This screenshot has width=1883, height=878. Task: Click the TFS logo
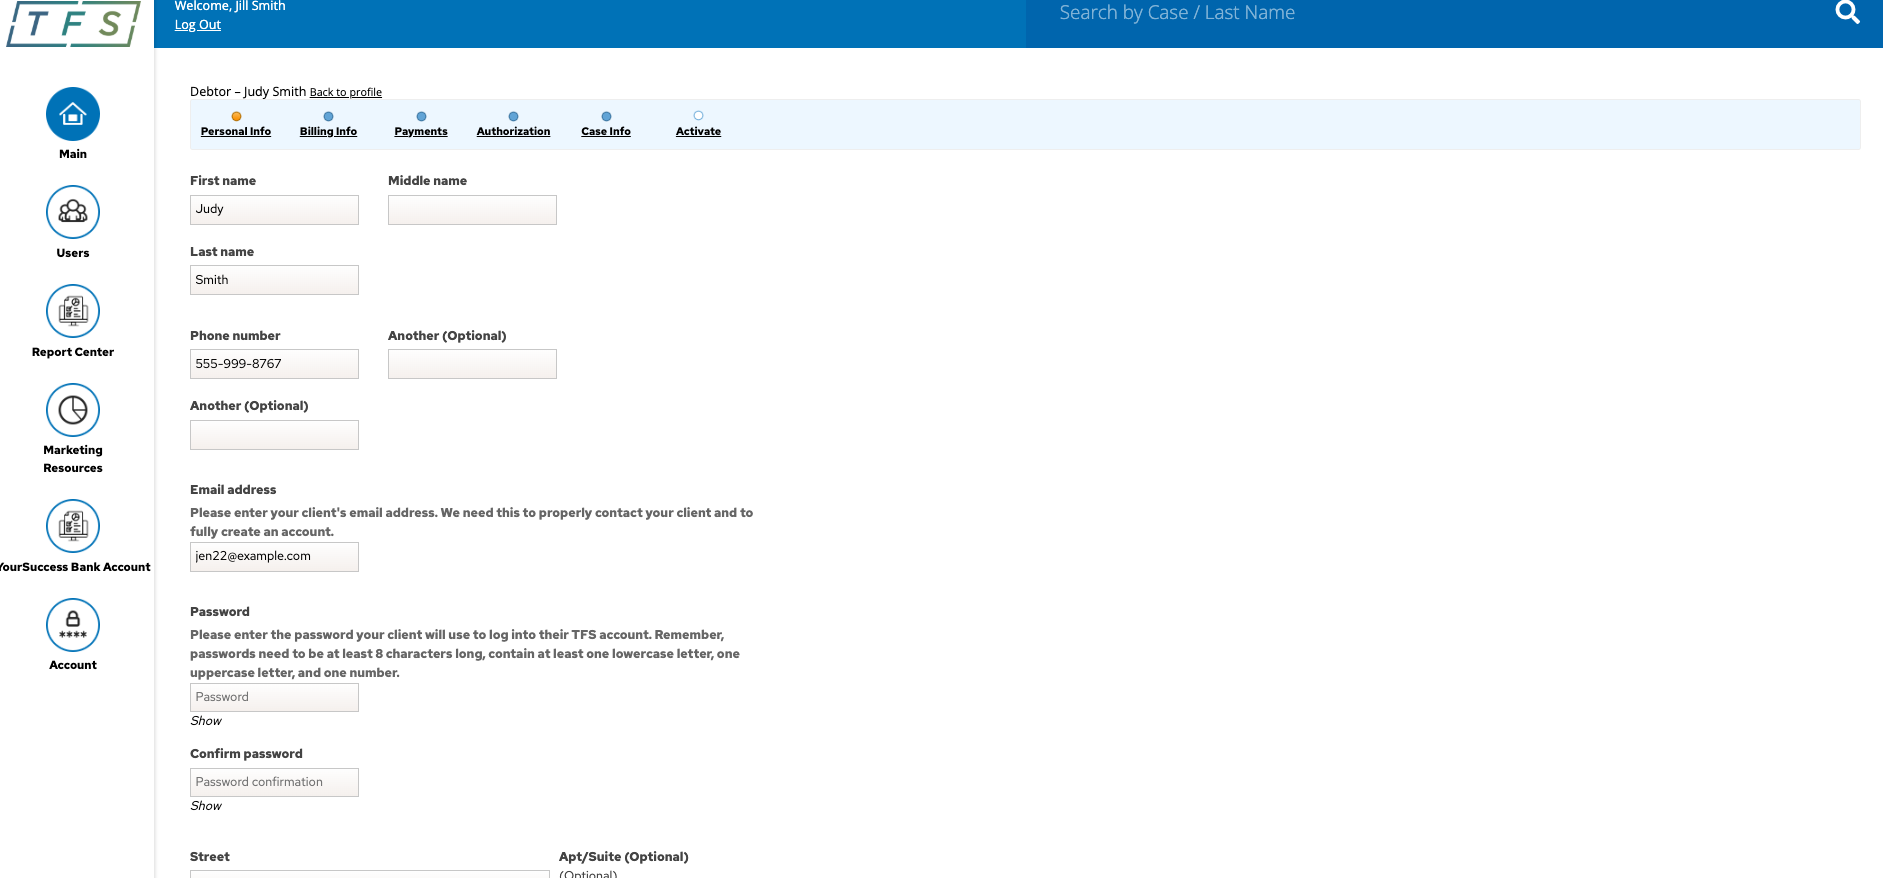72,24
